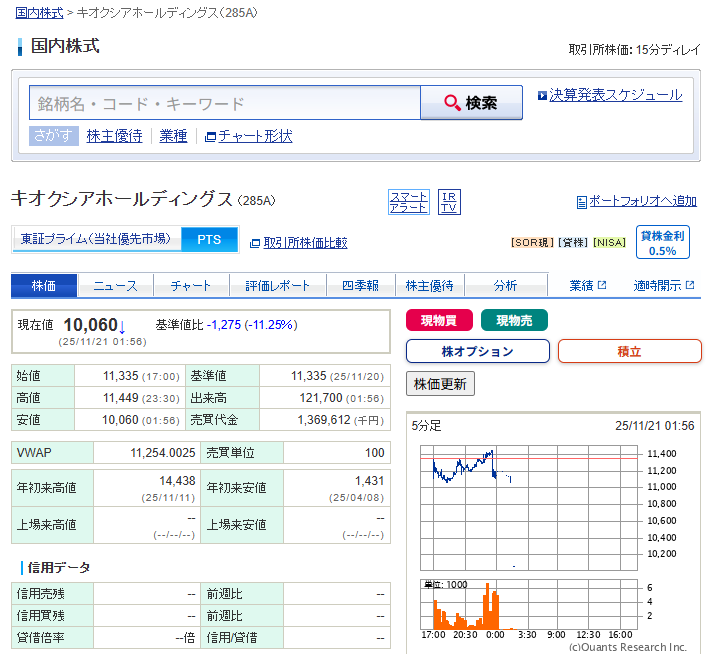Focus the 銘柄名・コード・キーワード search field
Viewport: 706px width, 654px height.
point(225,103)
